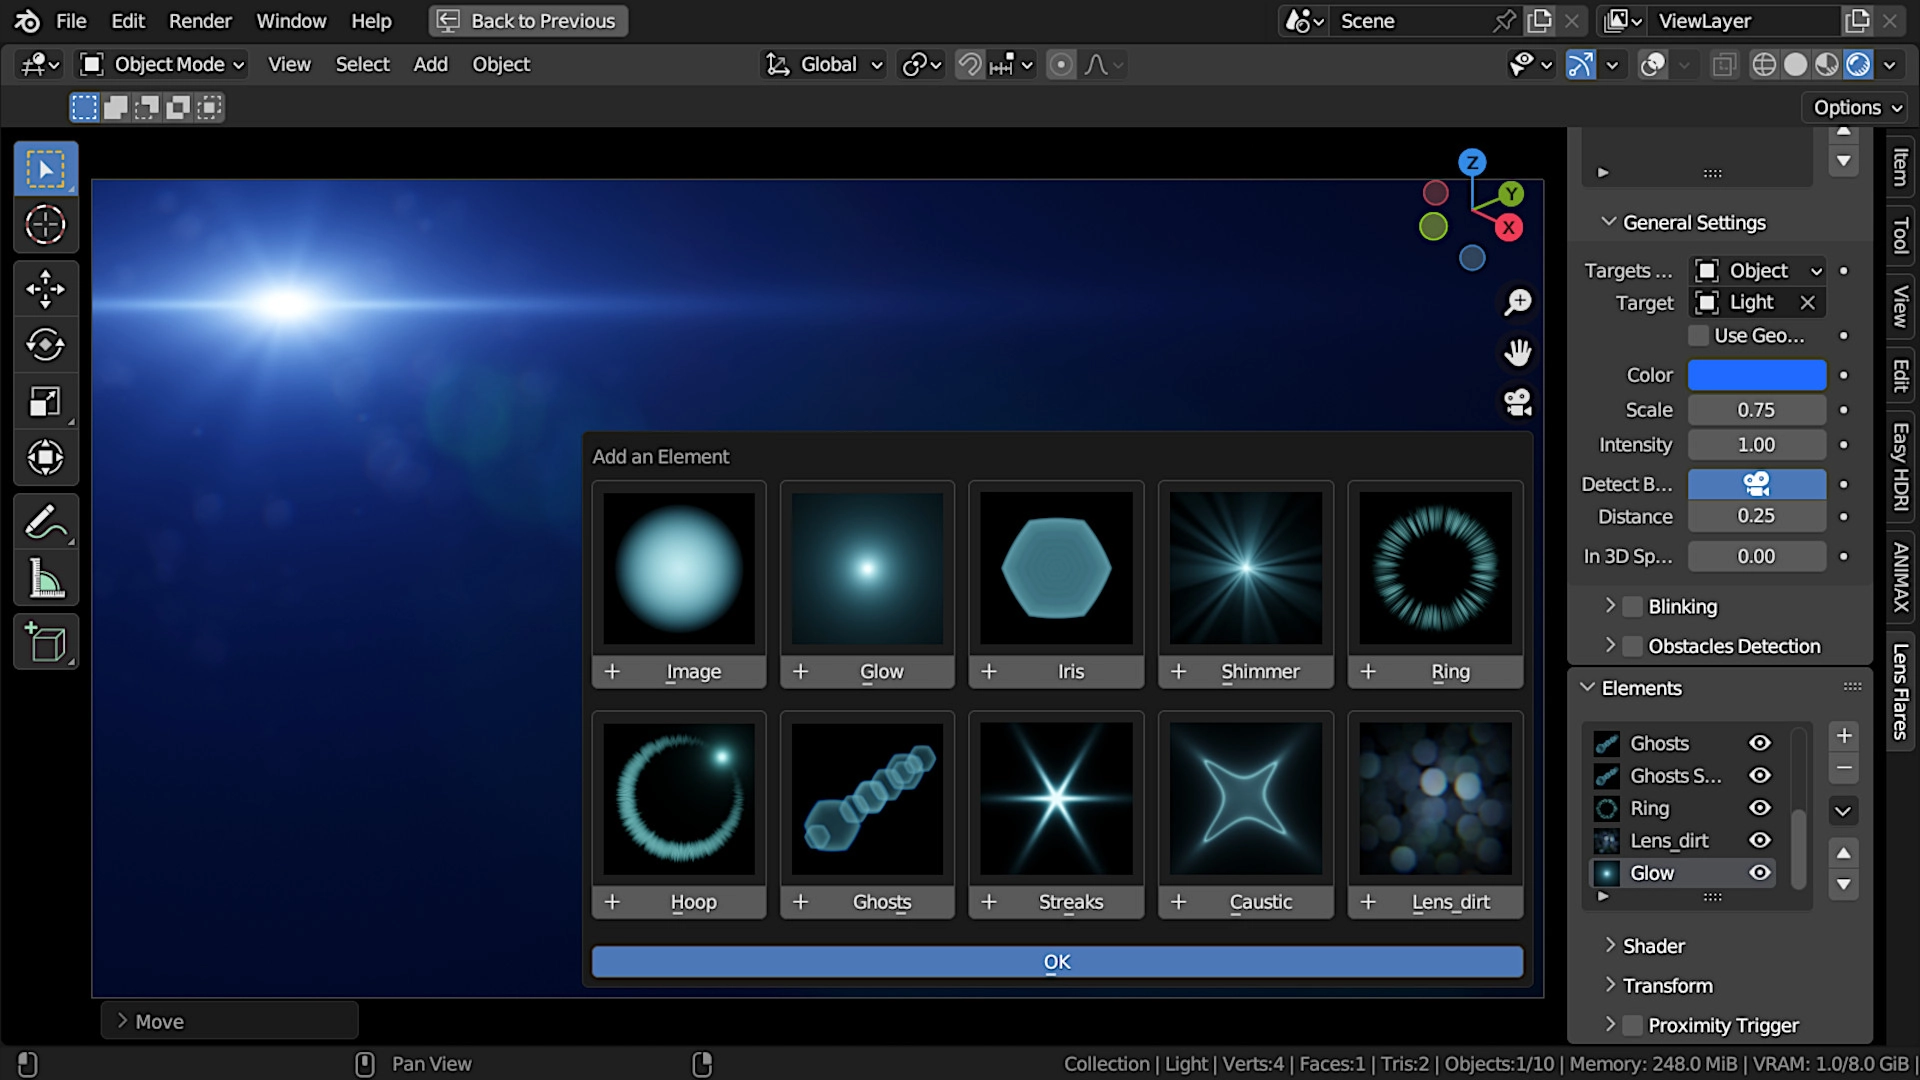Image resolution: width=1920 pixels, height=1080 pixels.
Task: Enable the Use Geo... checkbox
Action: 1698,336
